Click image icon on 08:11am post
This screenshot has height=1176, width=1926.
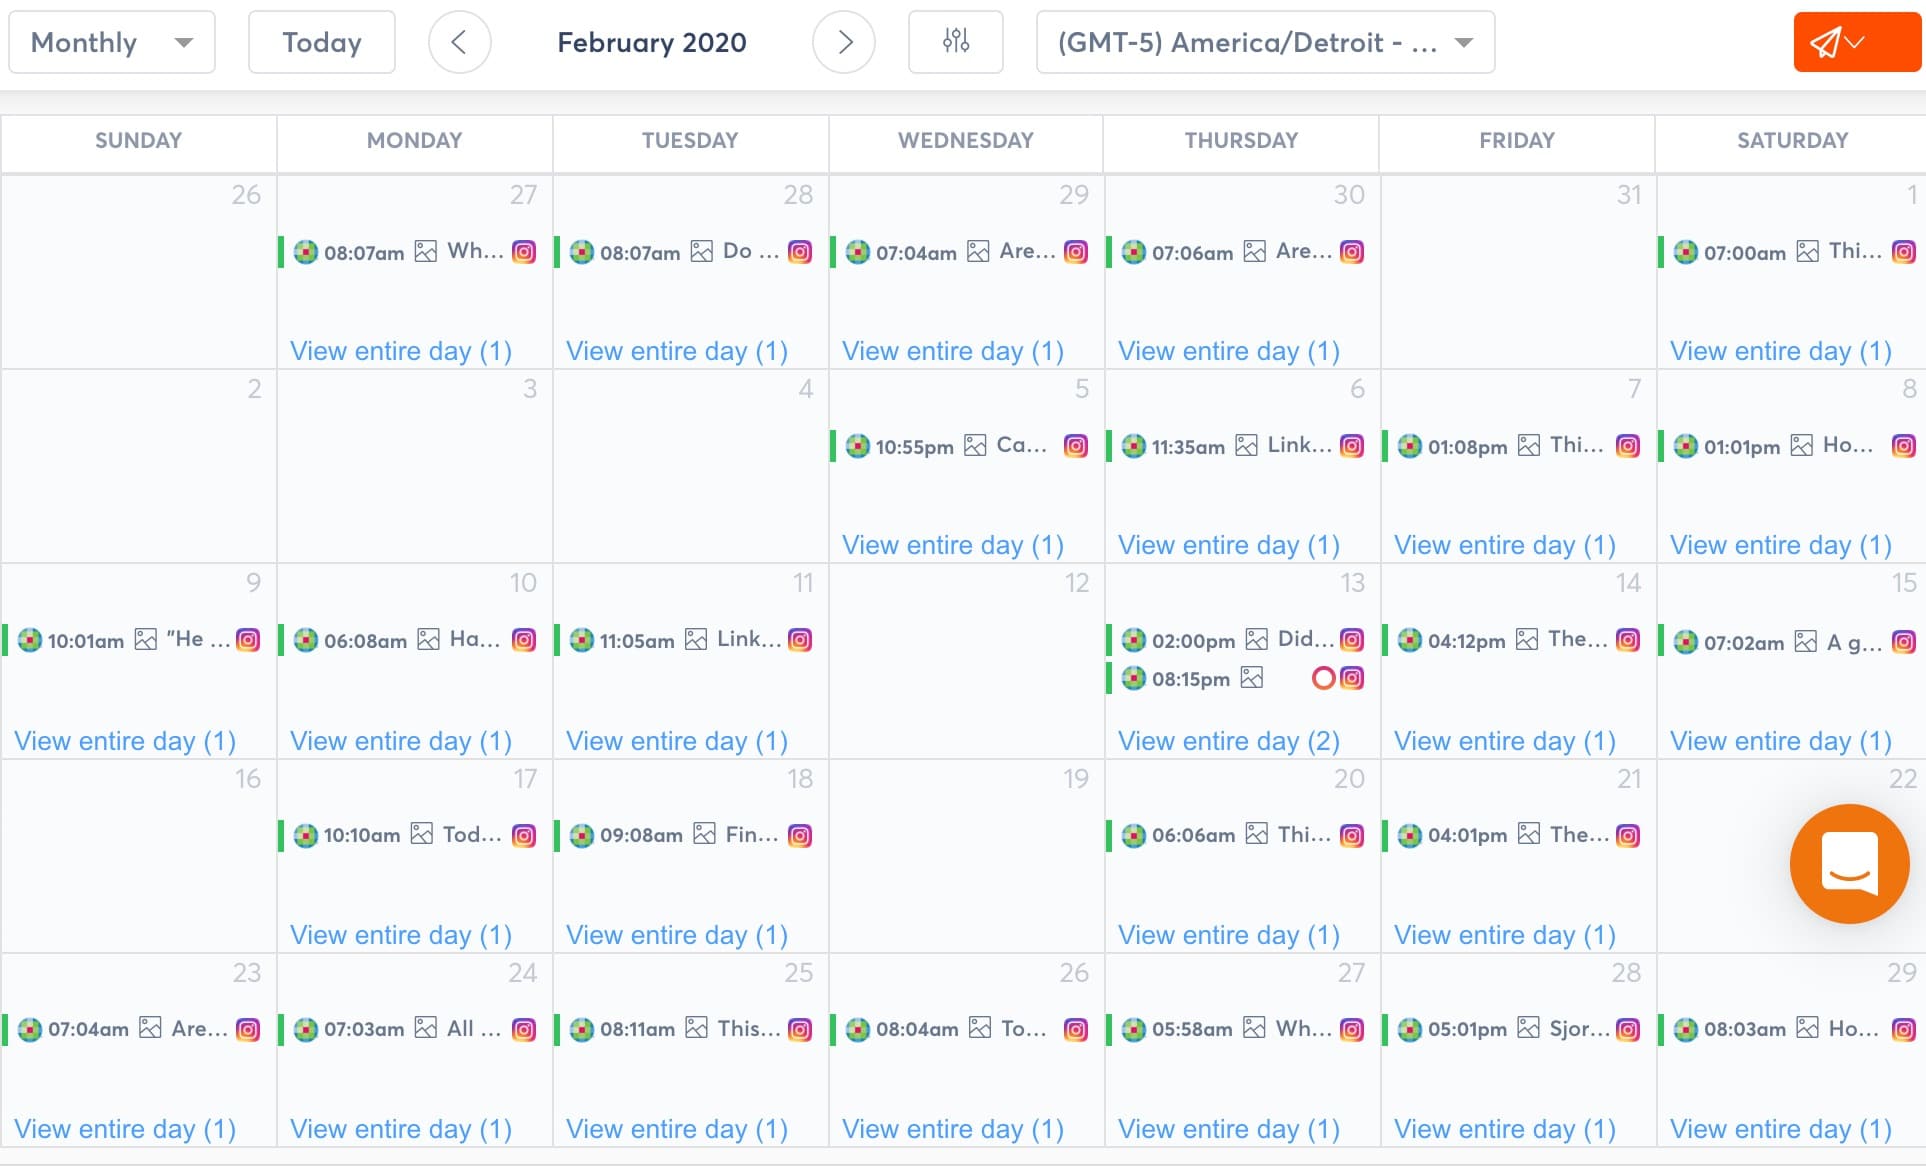coord(697,1029)
